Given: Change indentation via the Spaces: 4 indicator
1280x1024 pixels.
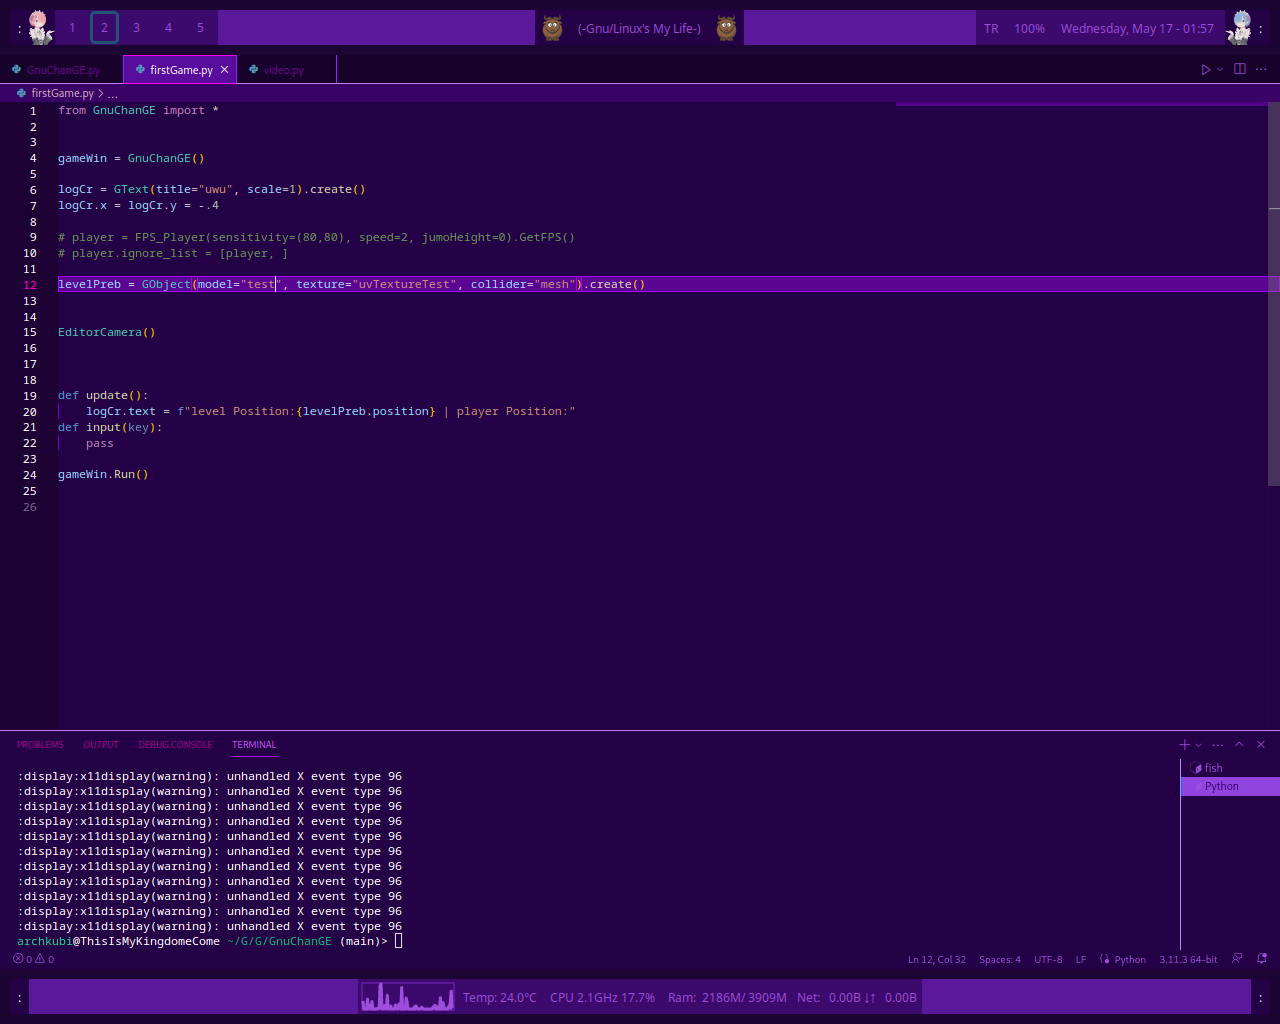Looking at the screenshot, I should click(x=1000, y=959).
